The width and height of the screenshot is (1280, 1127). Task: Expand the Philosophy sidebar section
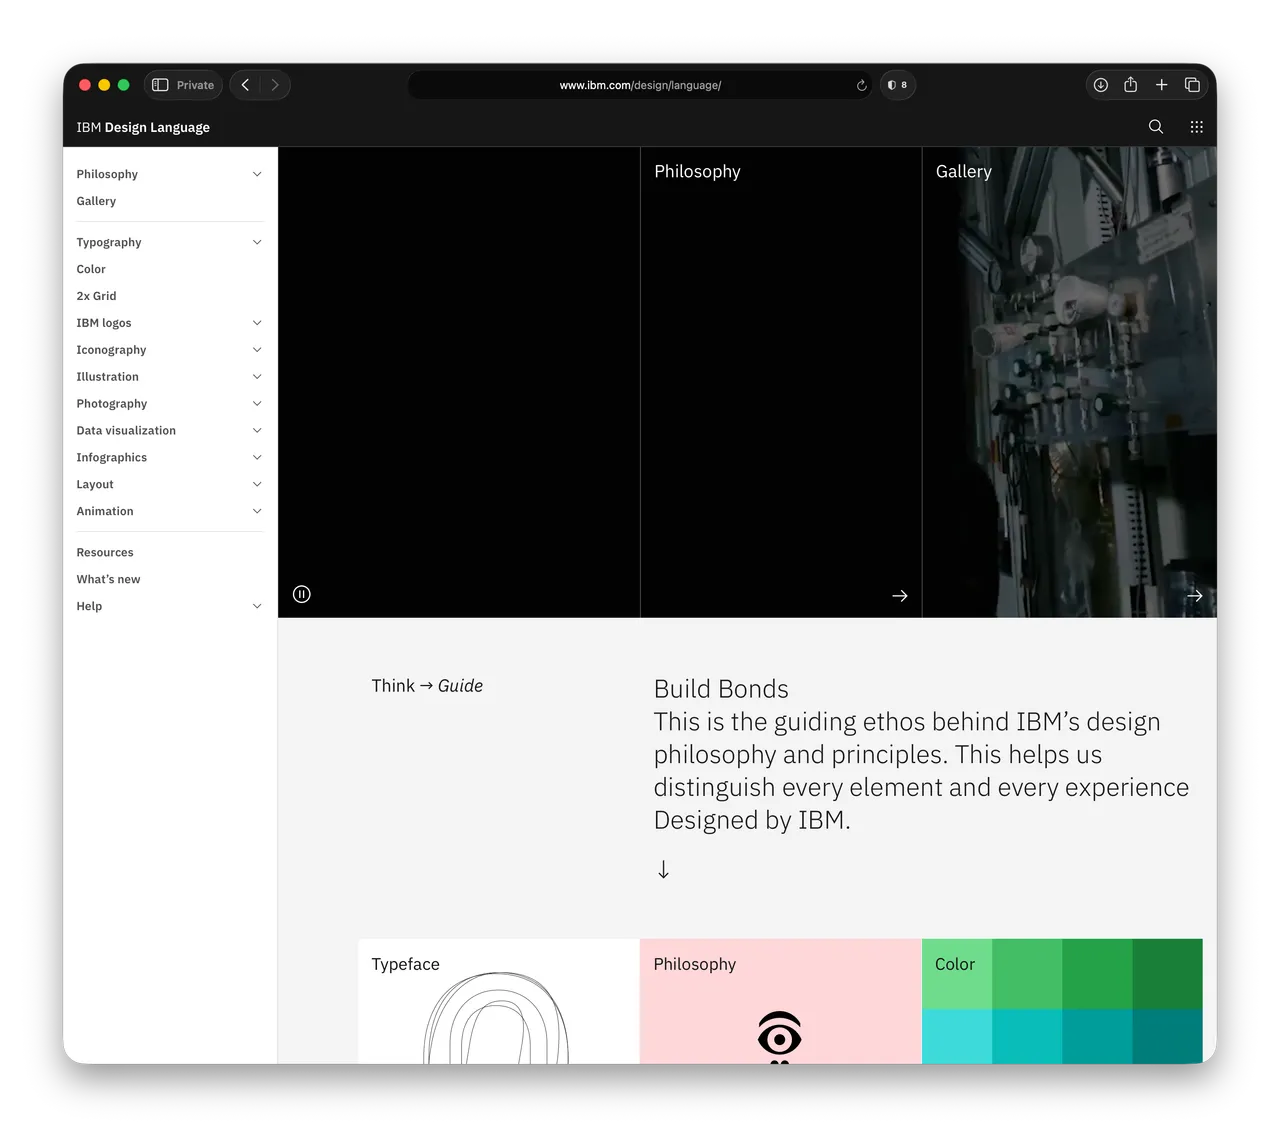257,174
